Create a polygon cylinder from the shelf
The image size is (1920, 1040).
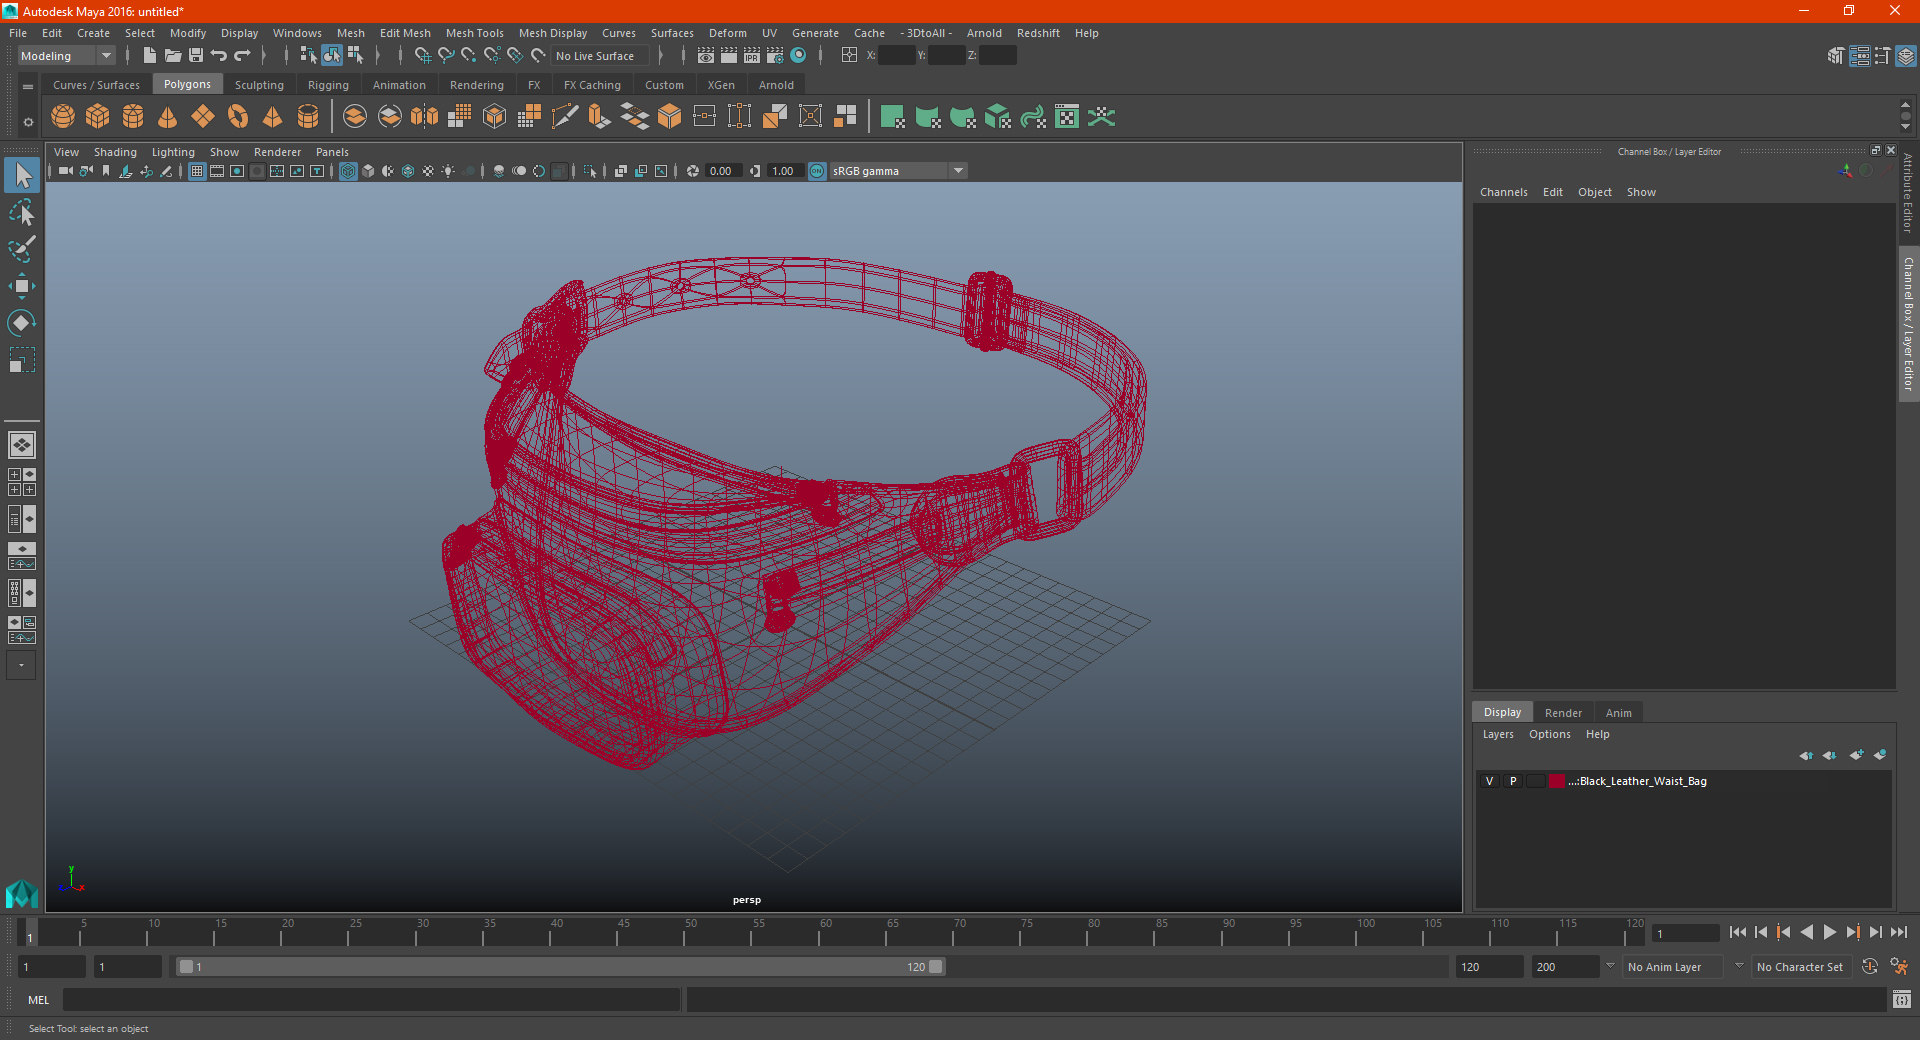coord(133,117)
